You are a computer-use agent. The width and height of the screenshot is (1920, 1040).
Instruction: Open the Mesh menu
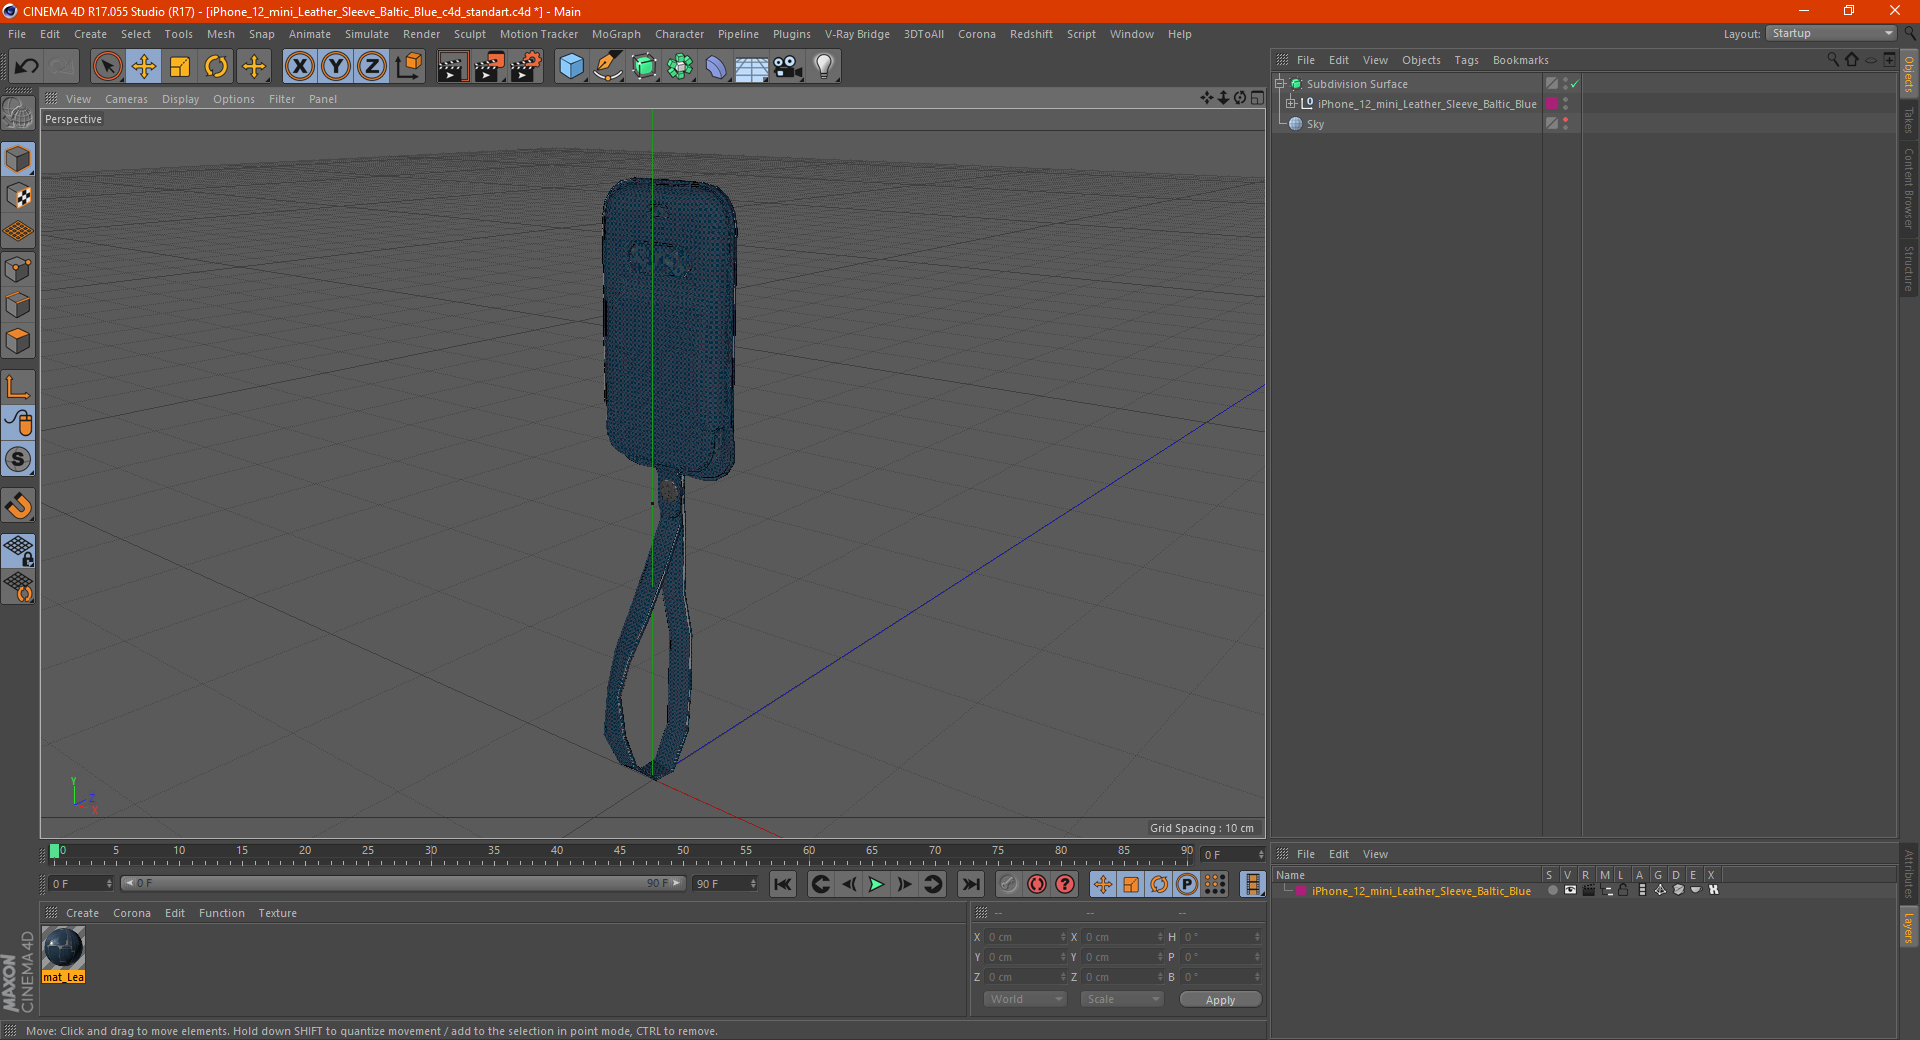[x=220, y=34]
